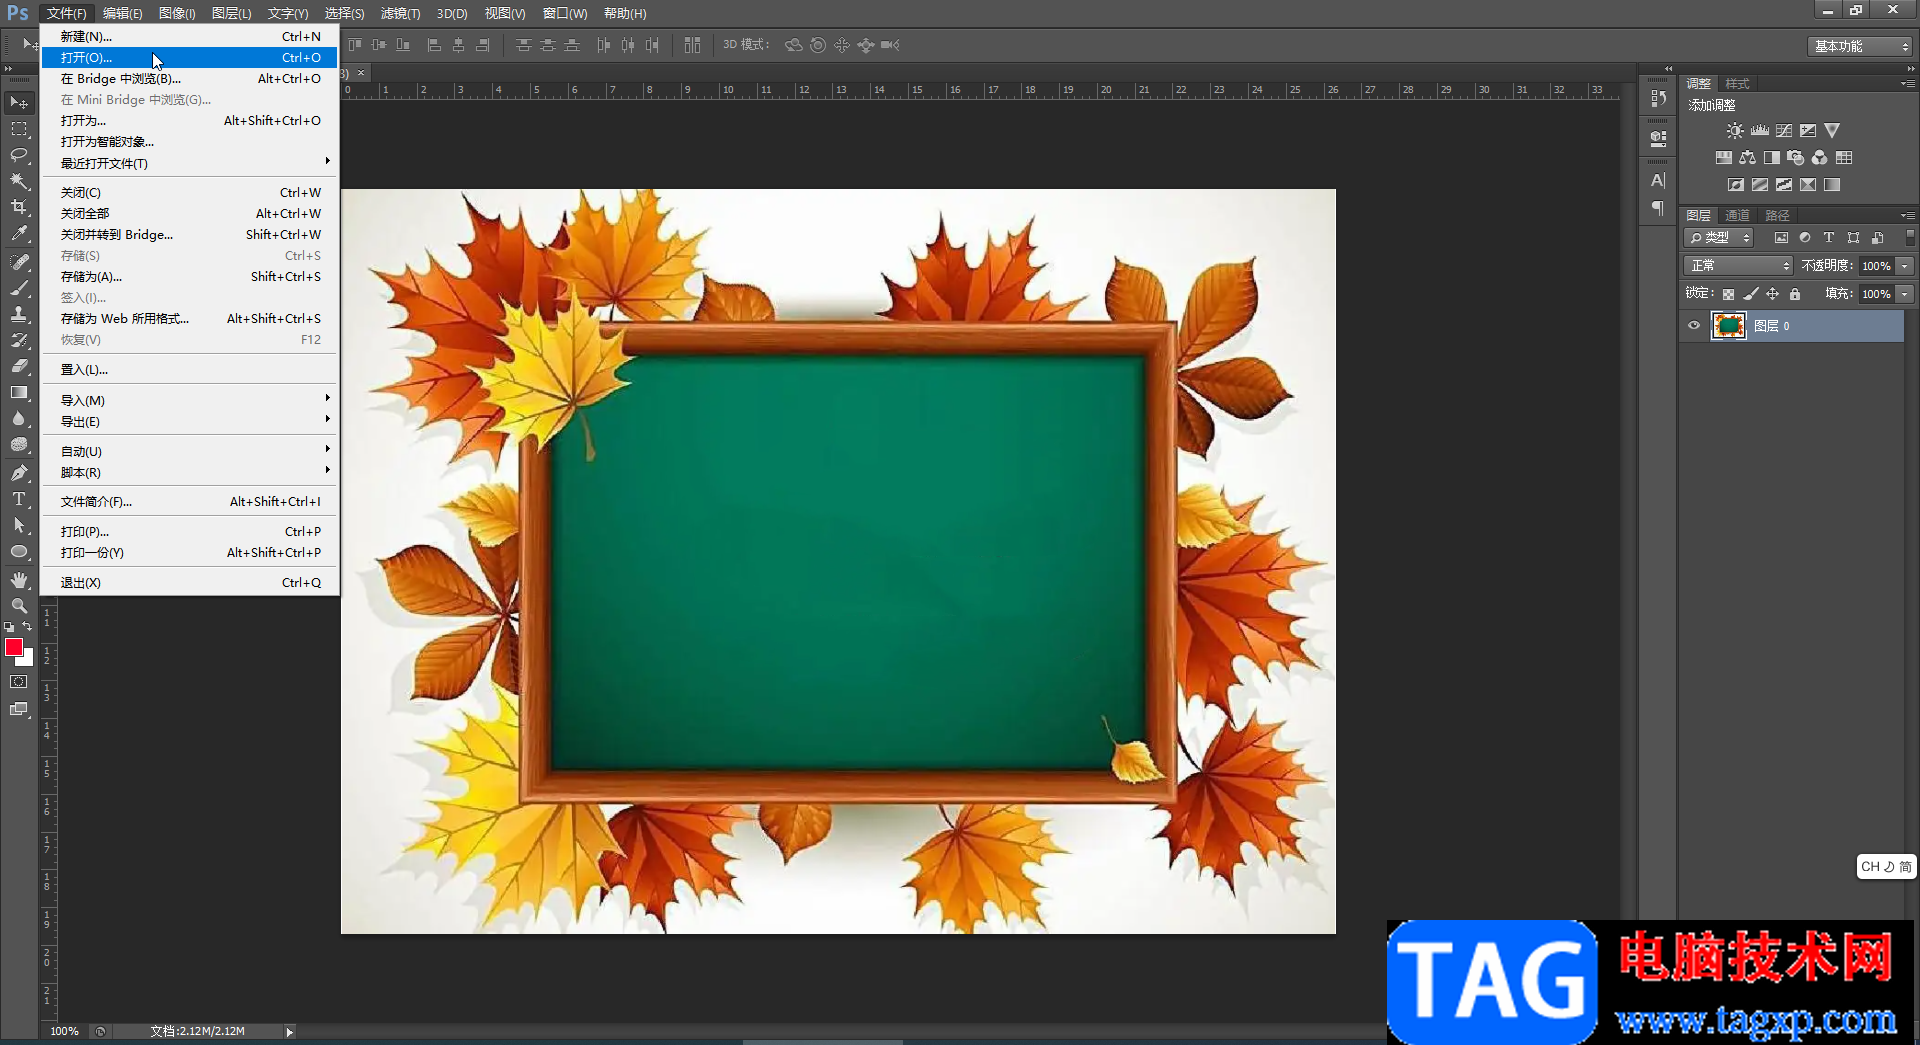
Task: Click the white background color swatch
Action: click(x=28, y=660)
